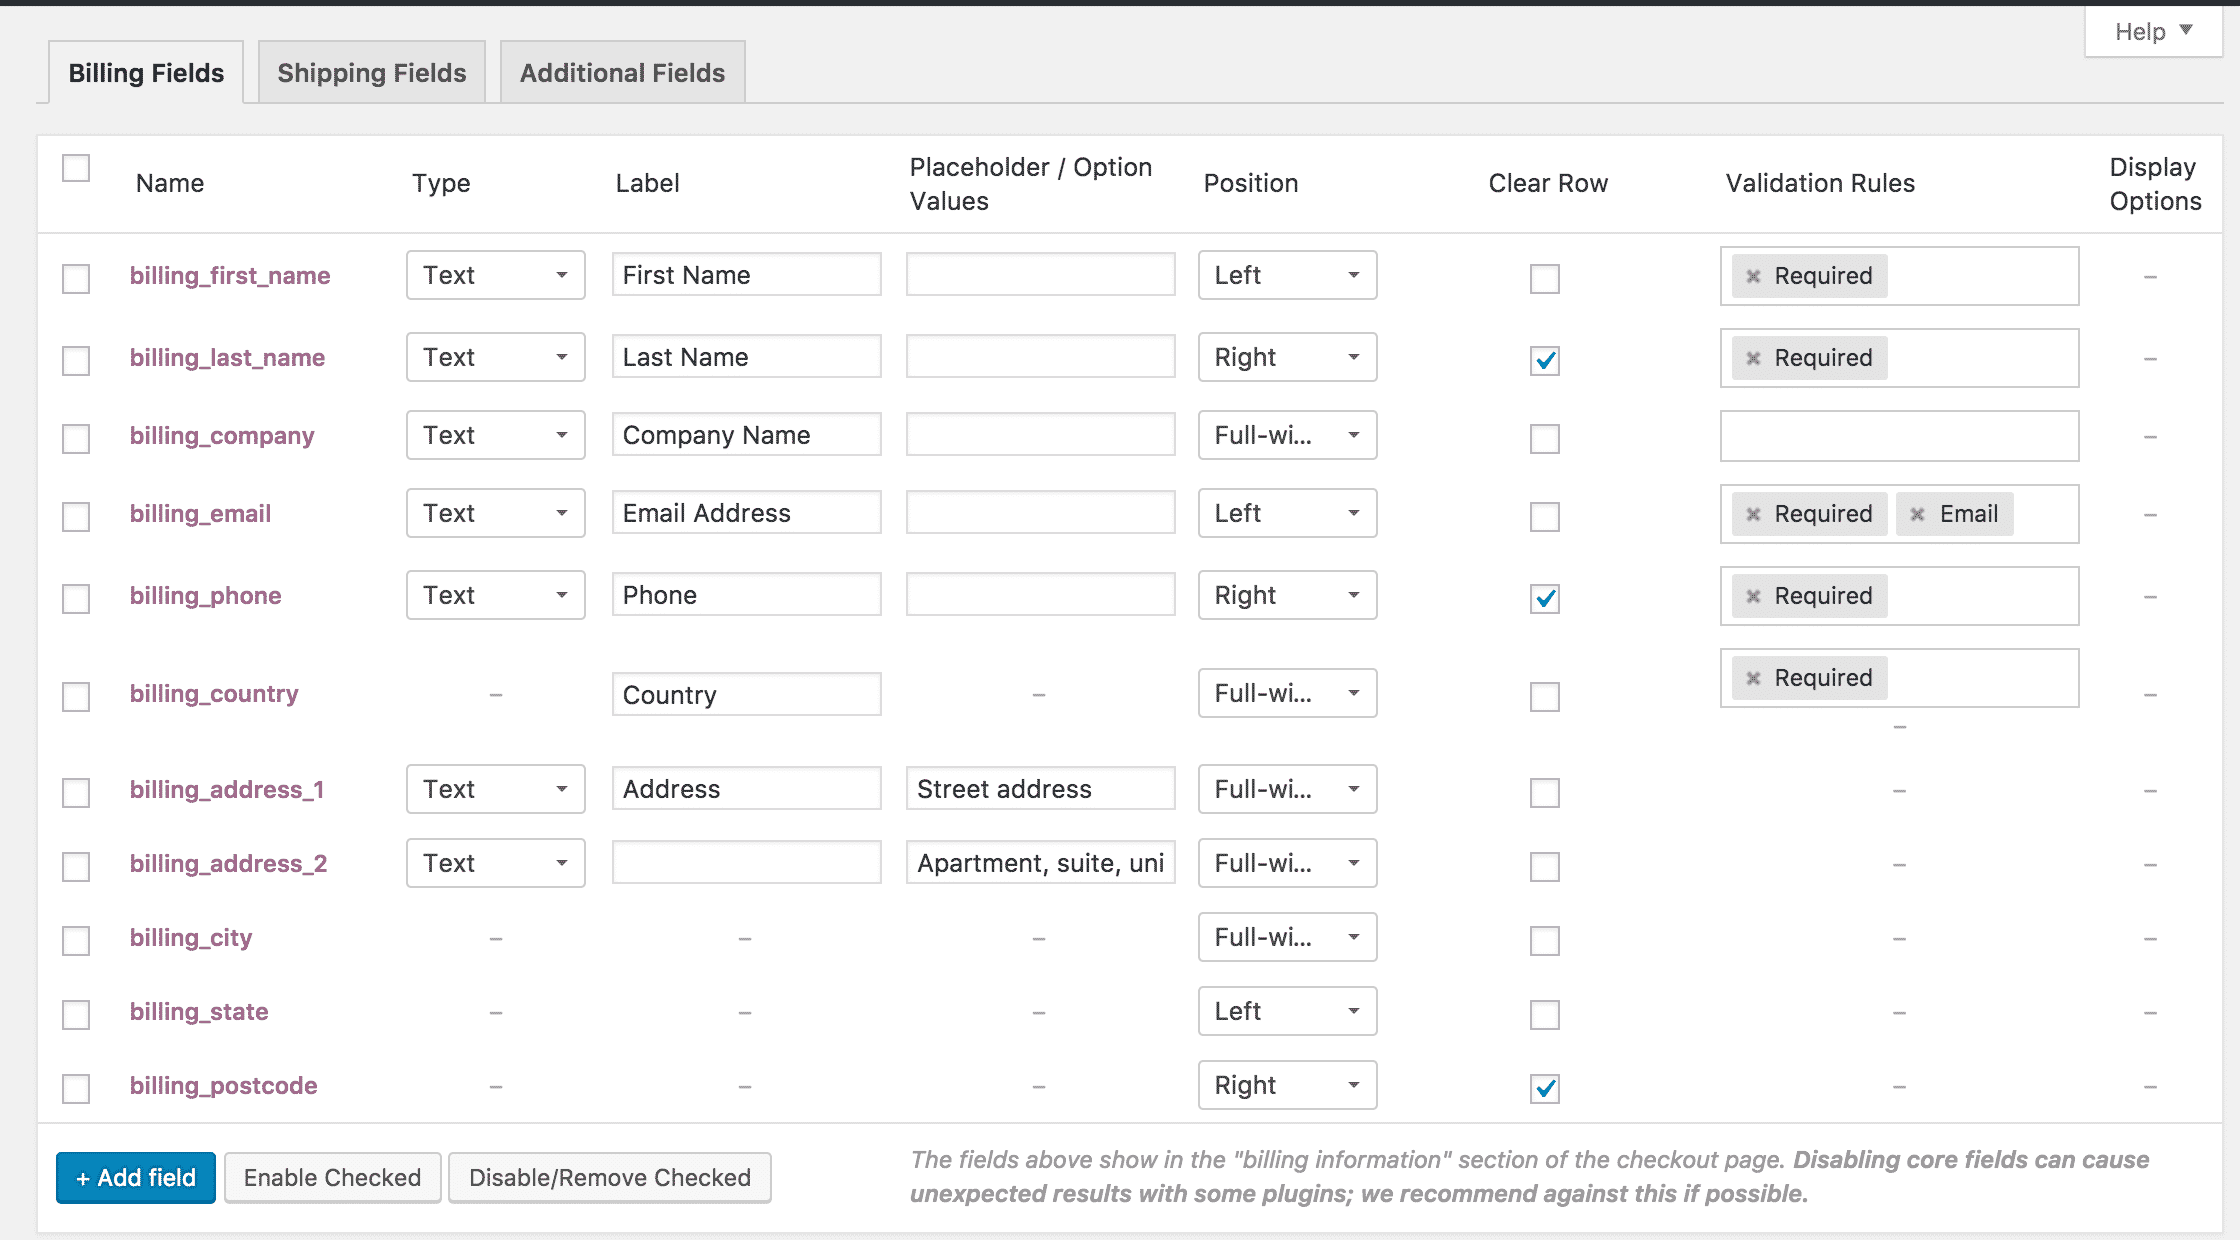
Task: Switch to the Shipping Fields tab
Action: [373, 73]
